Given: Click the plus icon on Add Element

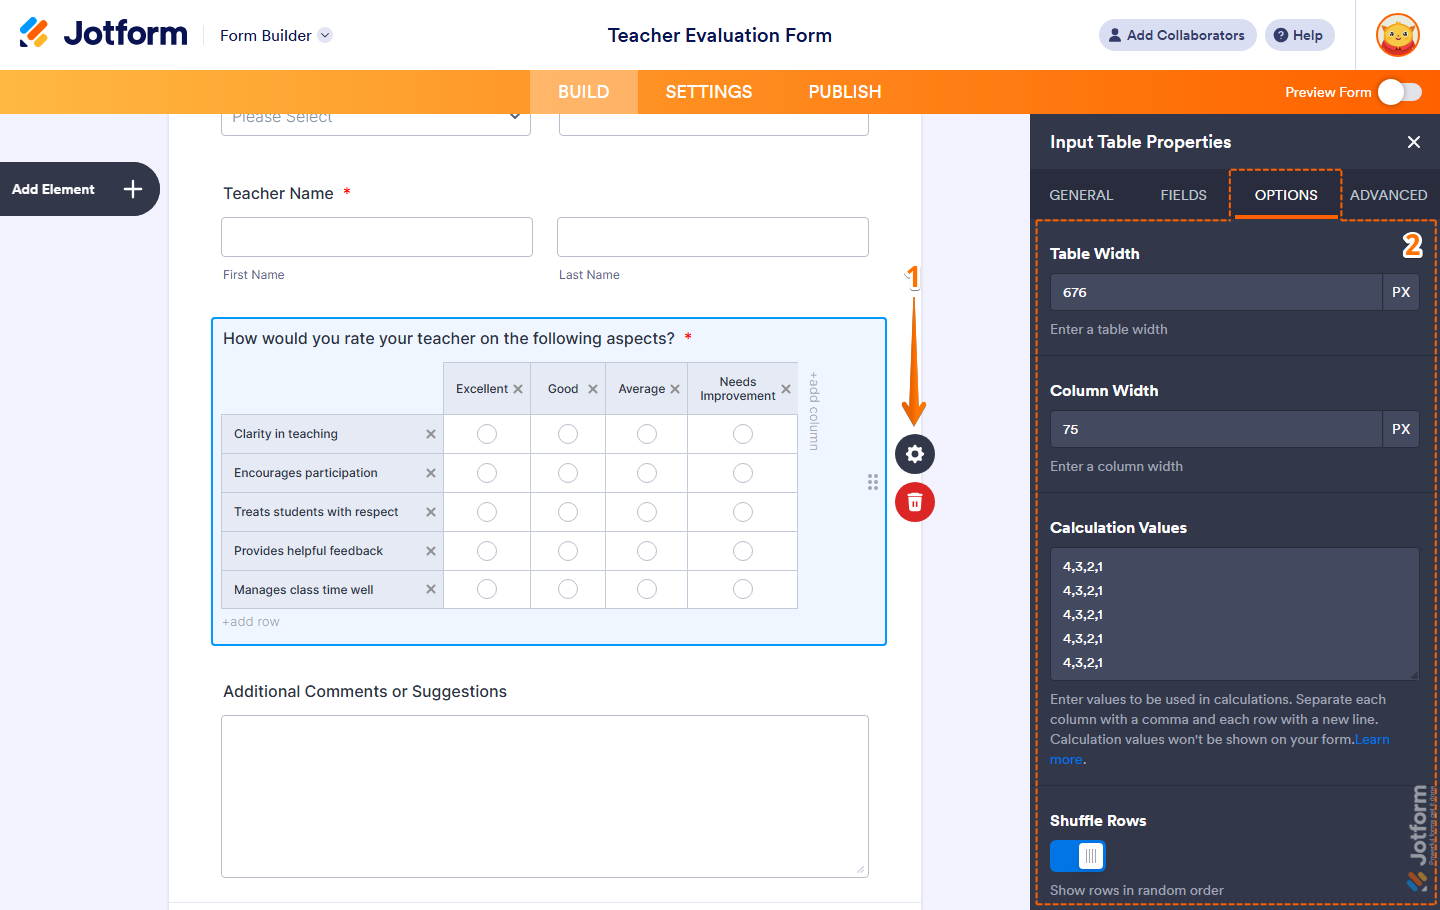Looking at the screenshot, I should 133,189.
